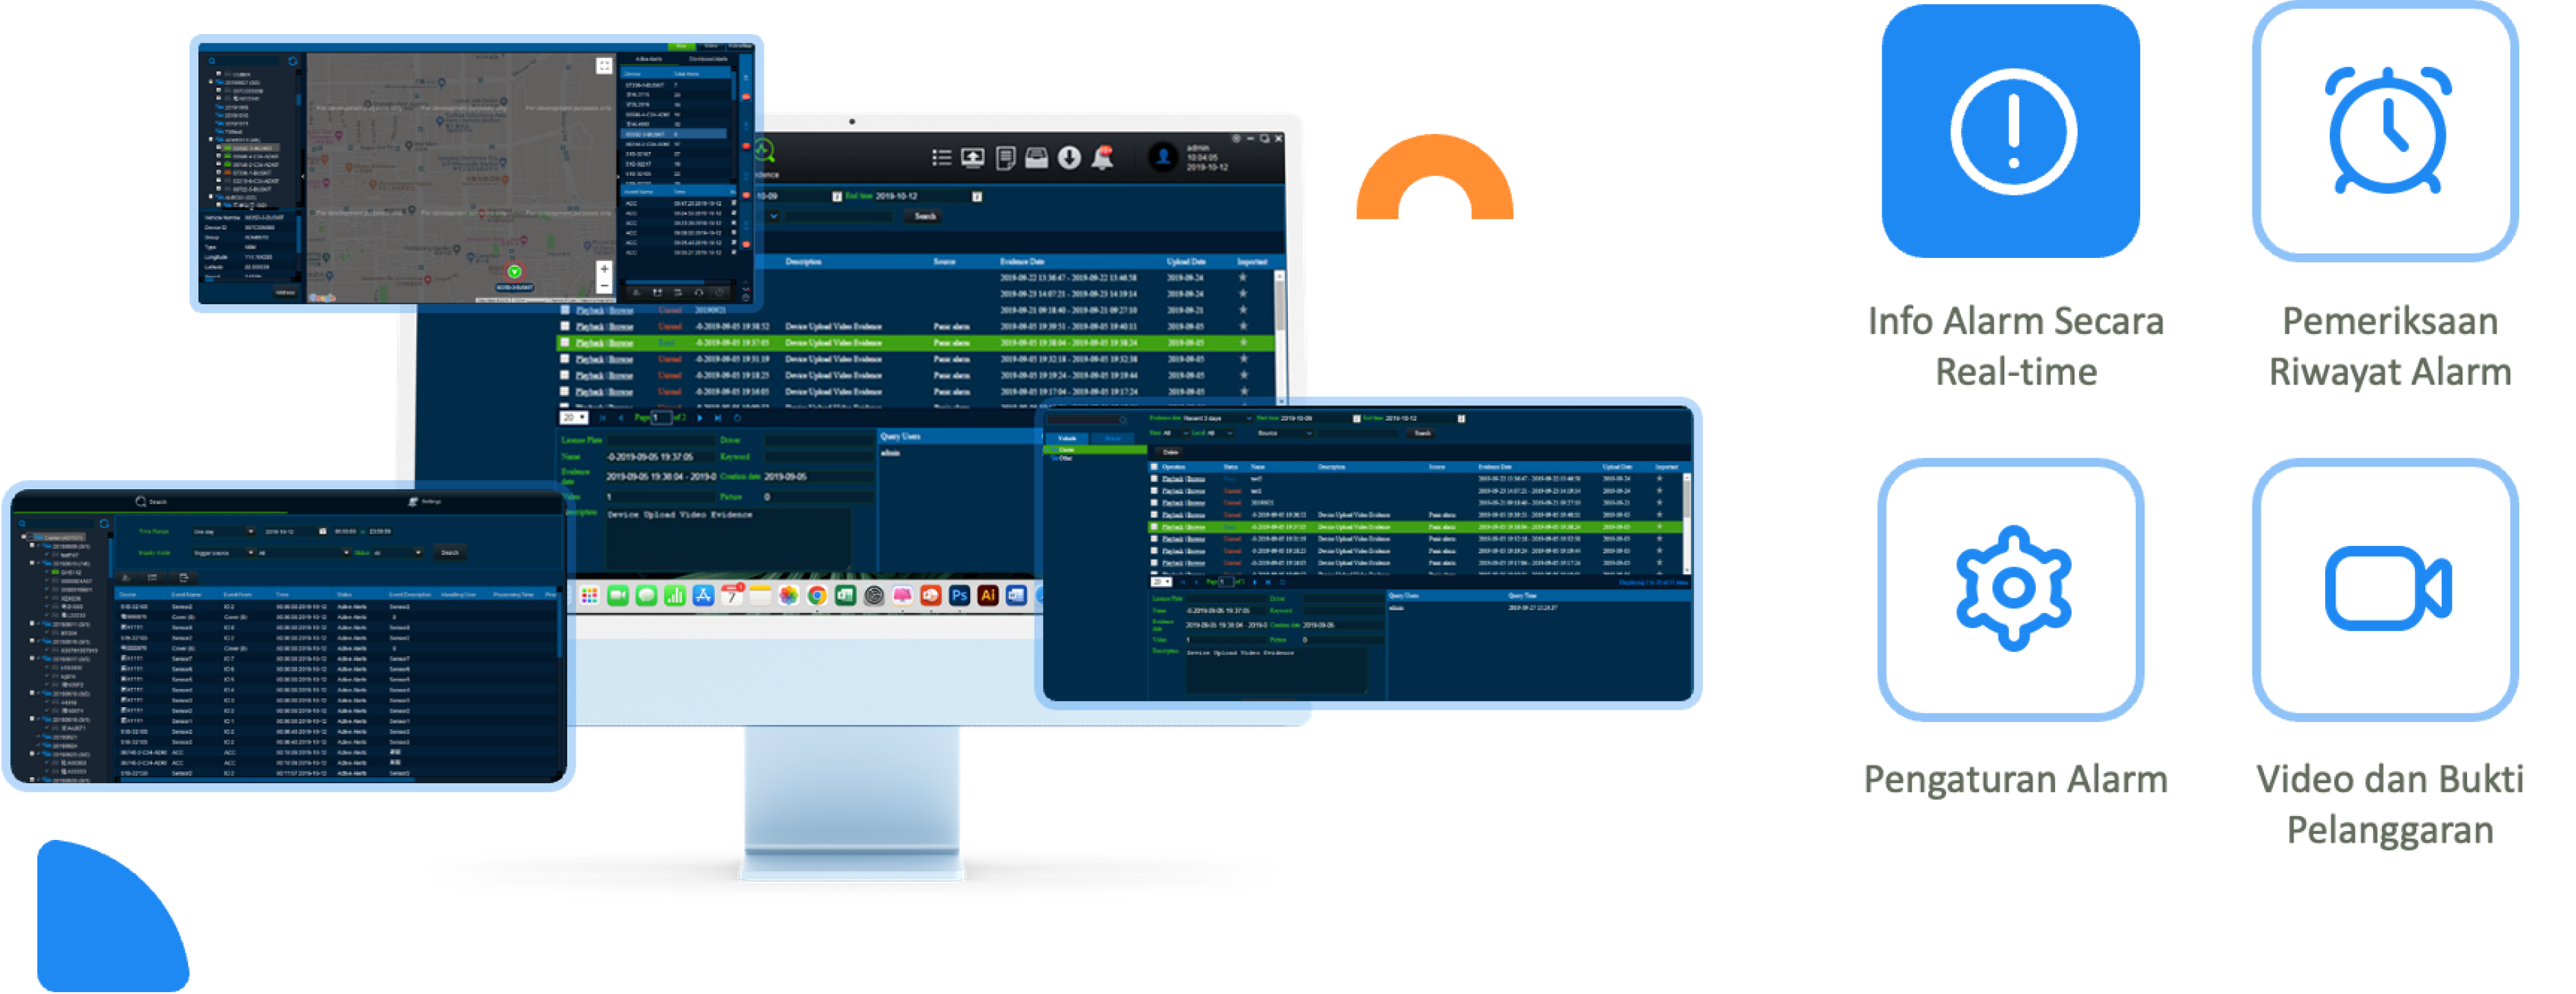Select the Pemeriksaan Riwayat Alarm clock icon
The width and height of the screenshot is (2576, 994).
coord(2386,131)
